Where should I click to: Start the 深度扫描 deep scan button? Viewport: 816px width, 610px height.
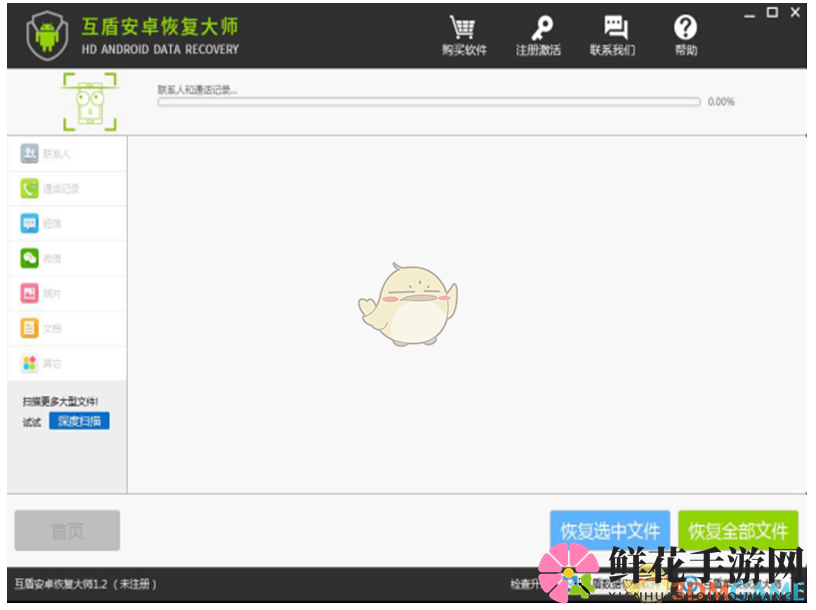click(x=79, y=421)
